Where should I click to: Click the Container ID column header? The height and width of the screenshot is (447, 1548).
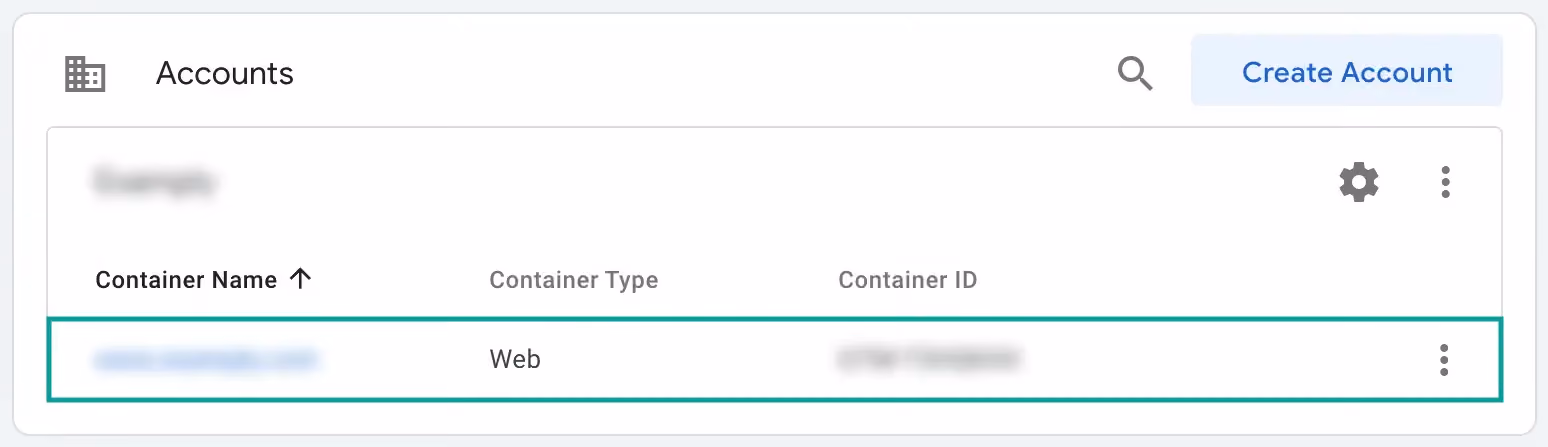907,280
